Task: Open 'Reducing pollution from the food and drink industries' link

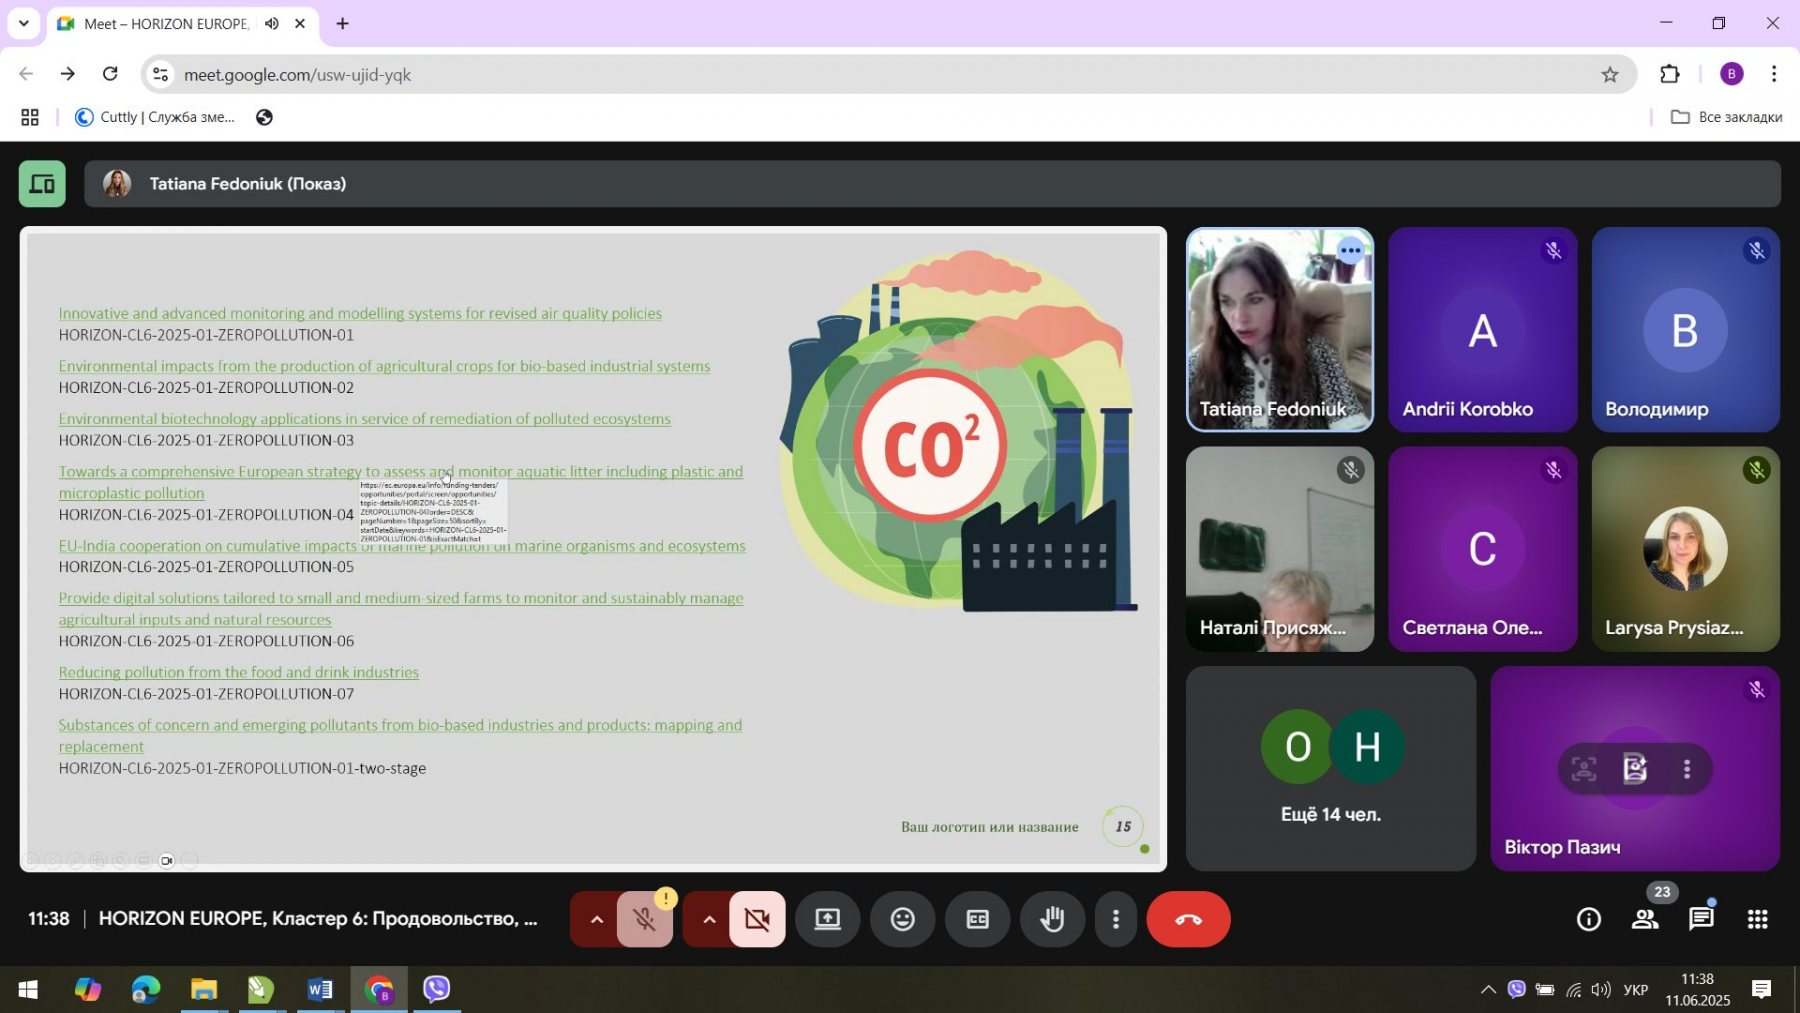Action: (238, 672)
